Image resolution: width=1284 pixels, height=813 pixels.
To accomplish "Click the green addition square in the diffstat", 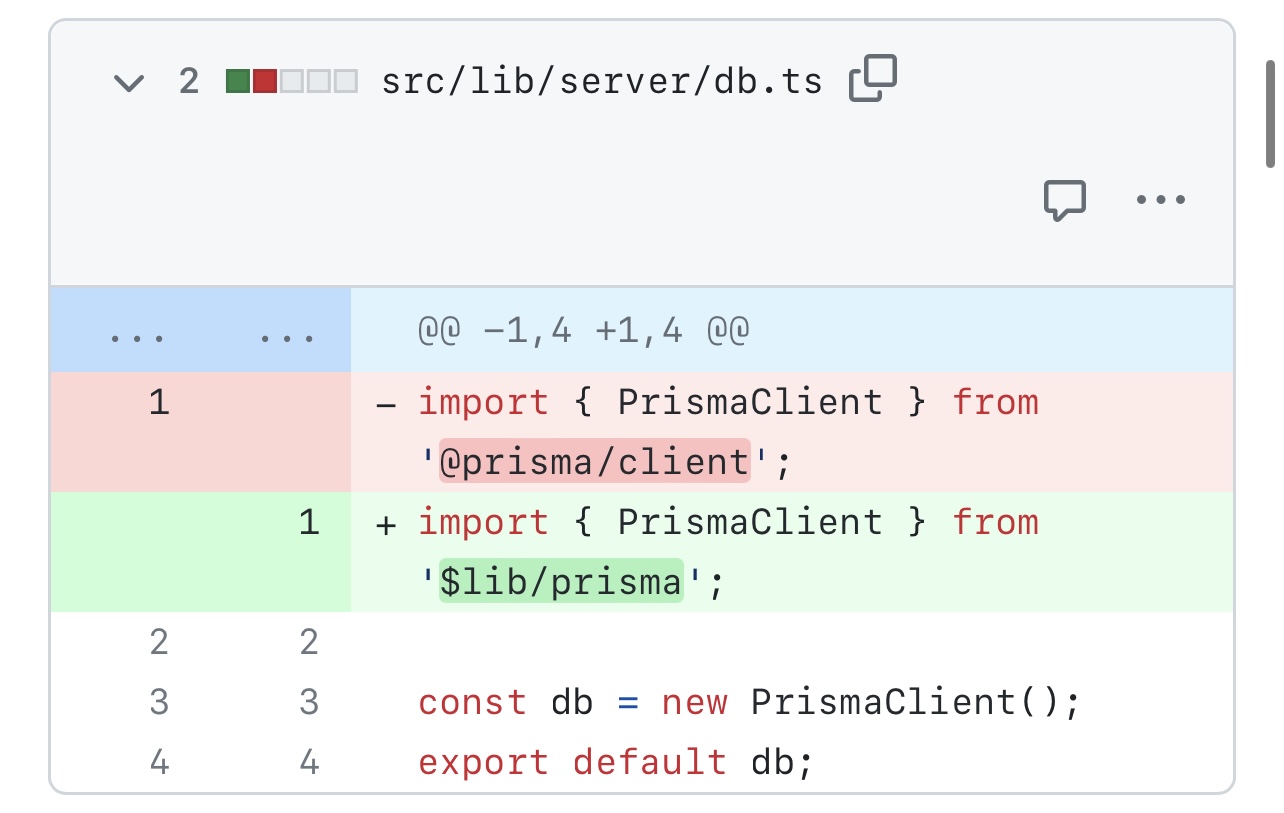I will click(239, 78).
